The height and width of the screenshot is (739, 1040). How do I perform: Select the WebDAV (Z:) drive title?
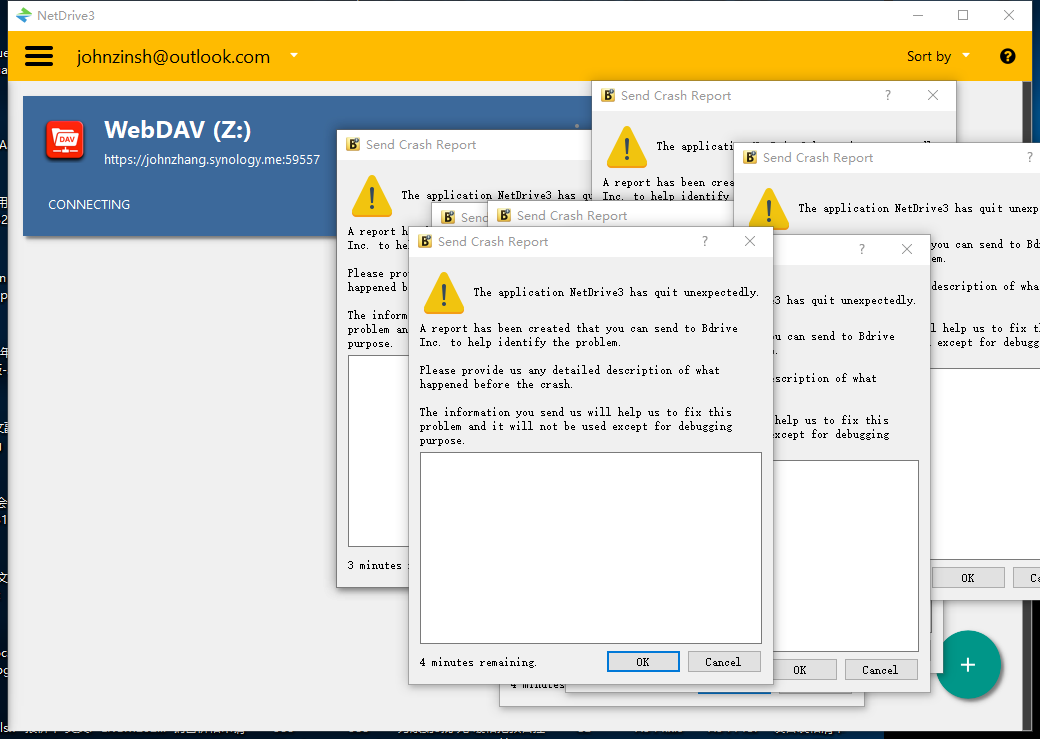[x=177, y=129]
